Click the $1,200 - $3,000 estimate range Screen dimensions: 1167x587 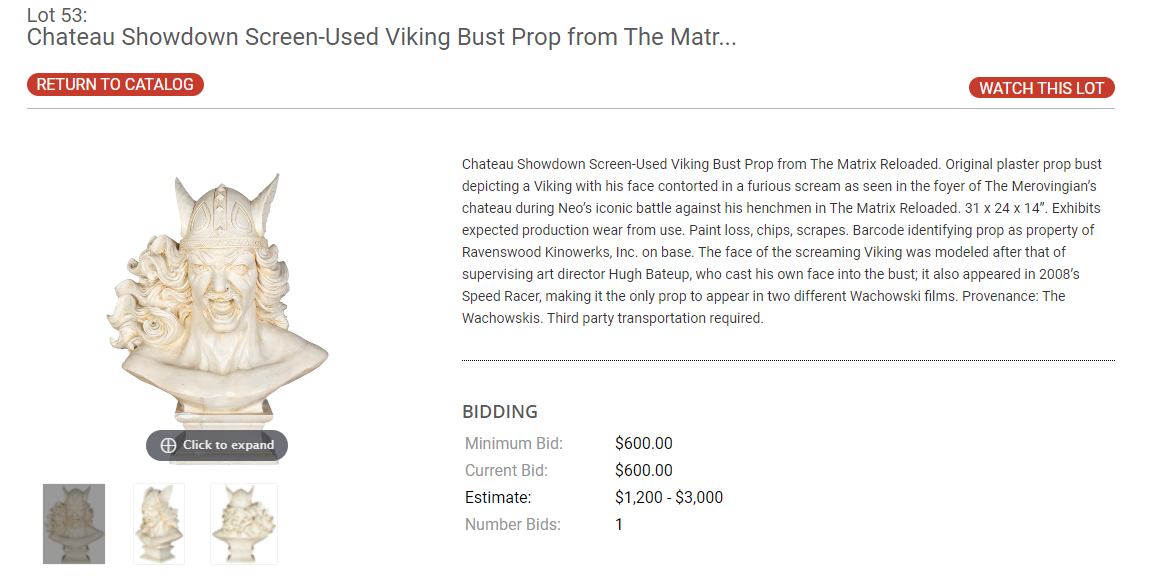click(x=668, y=497)
